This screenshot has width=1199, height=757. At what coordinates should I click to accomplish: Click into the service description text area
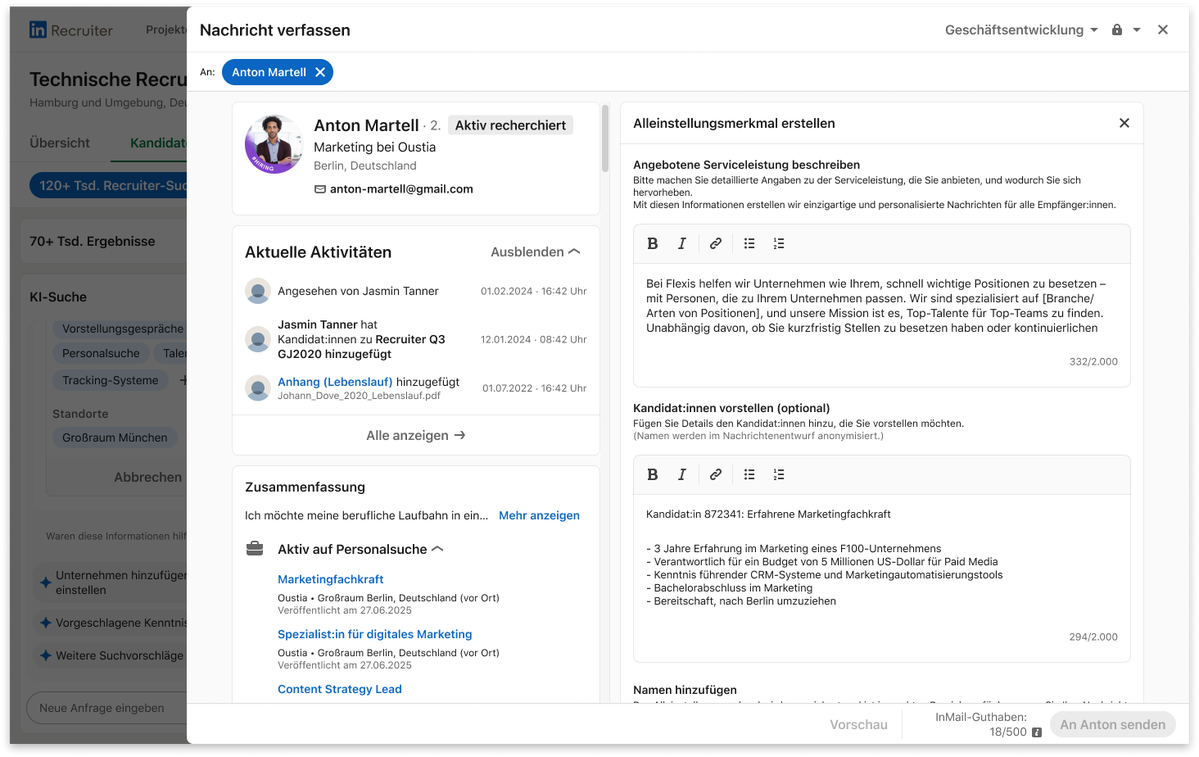click(882, 325)
